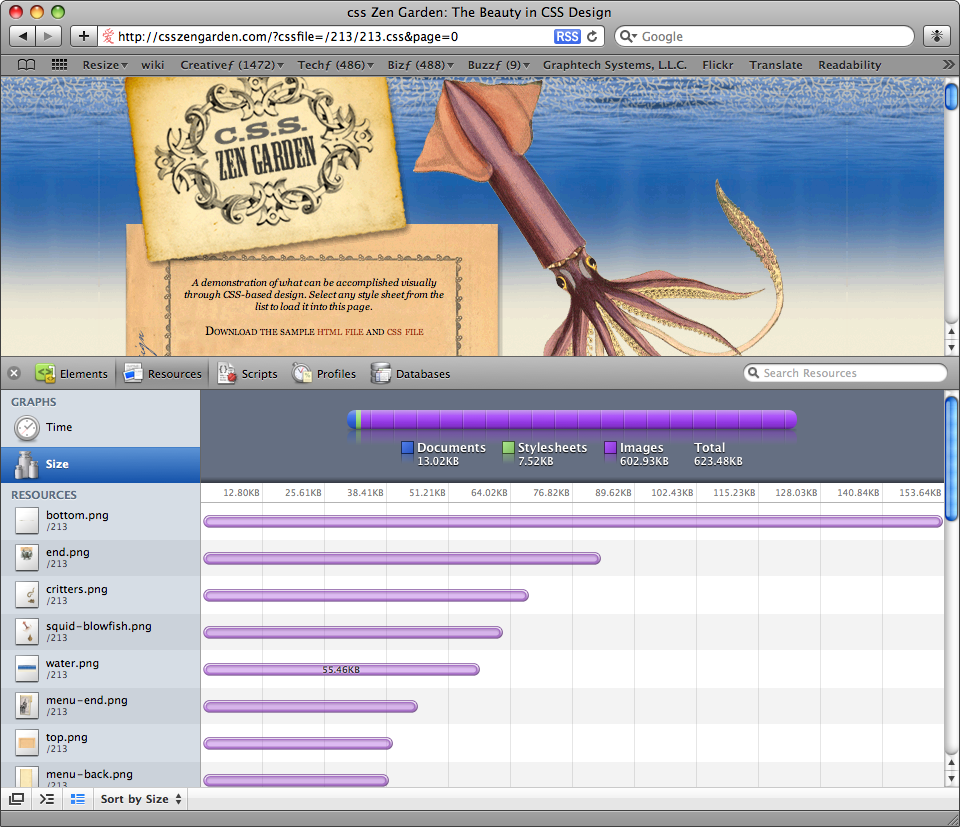Select the Size graph mode
The image size is (960, 827).
click(x=58, y=463)
